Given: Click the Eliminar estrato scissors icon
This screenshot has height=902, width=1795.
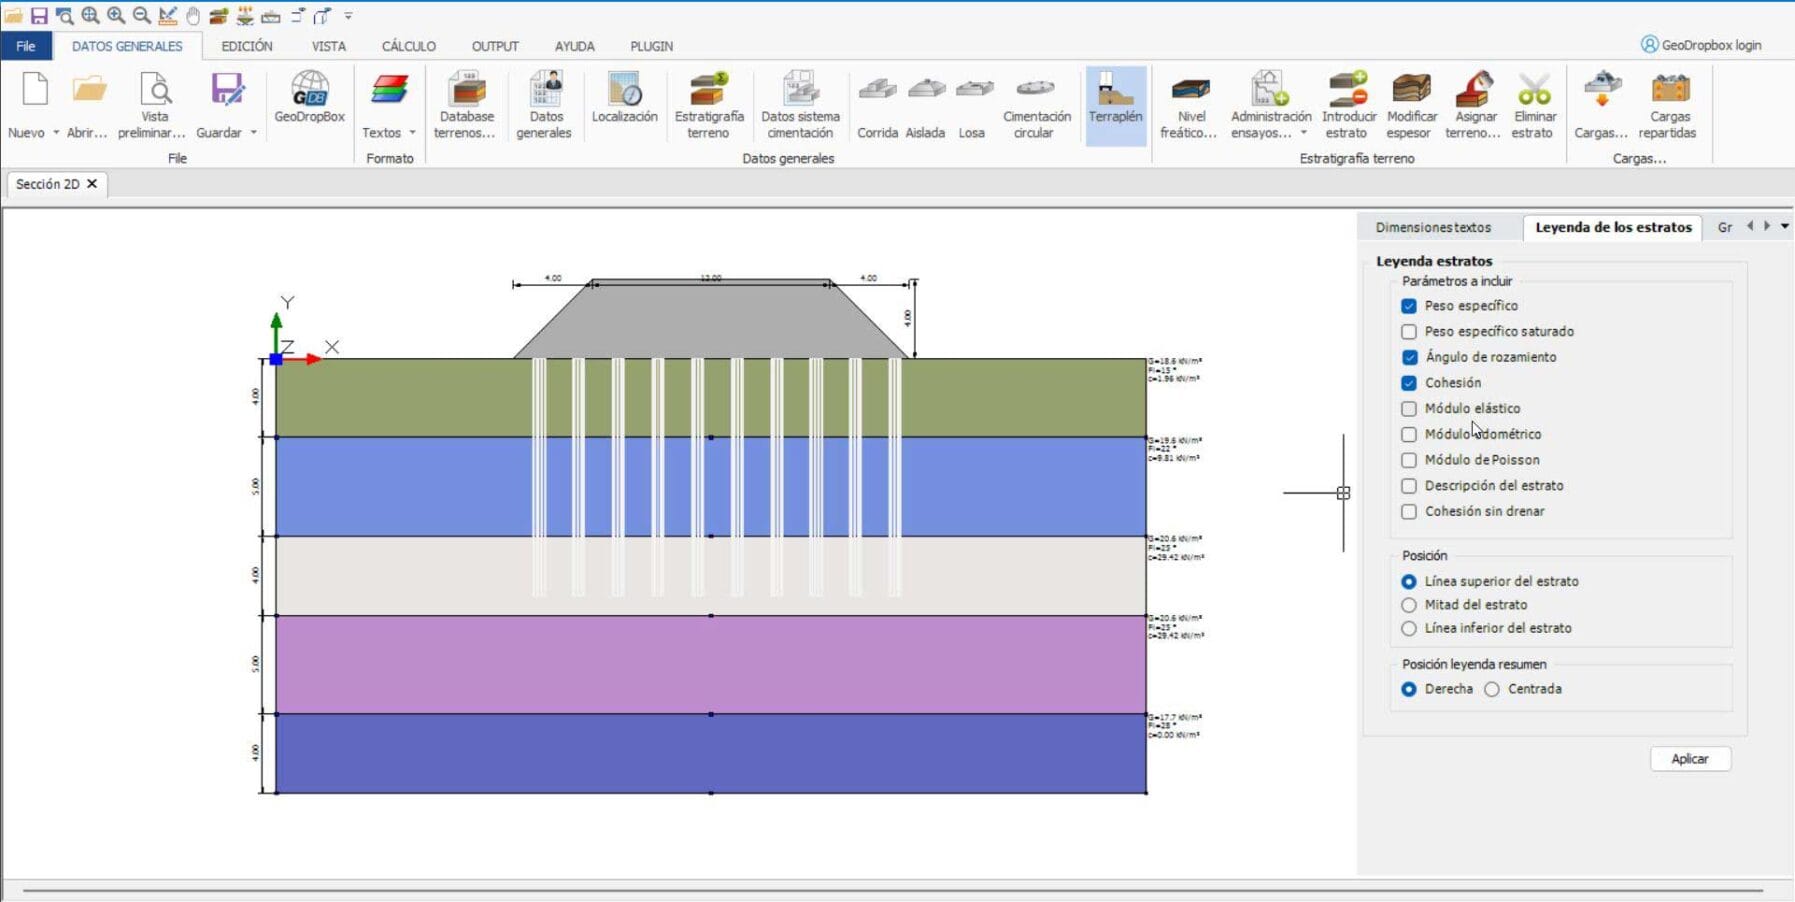Looking at the screenshot, I should coord(1533,92).
